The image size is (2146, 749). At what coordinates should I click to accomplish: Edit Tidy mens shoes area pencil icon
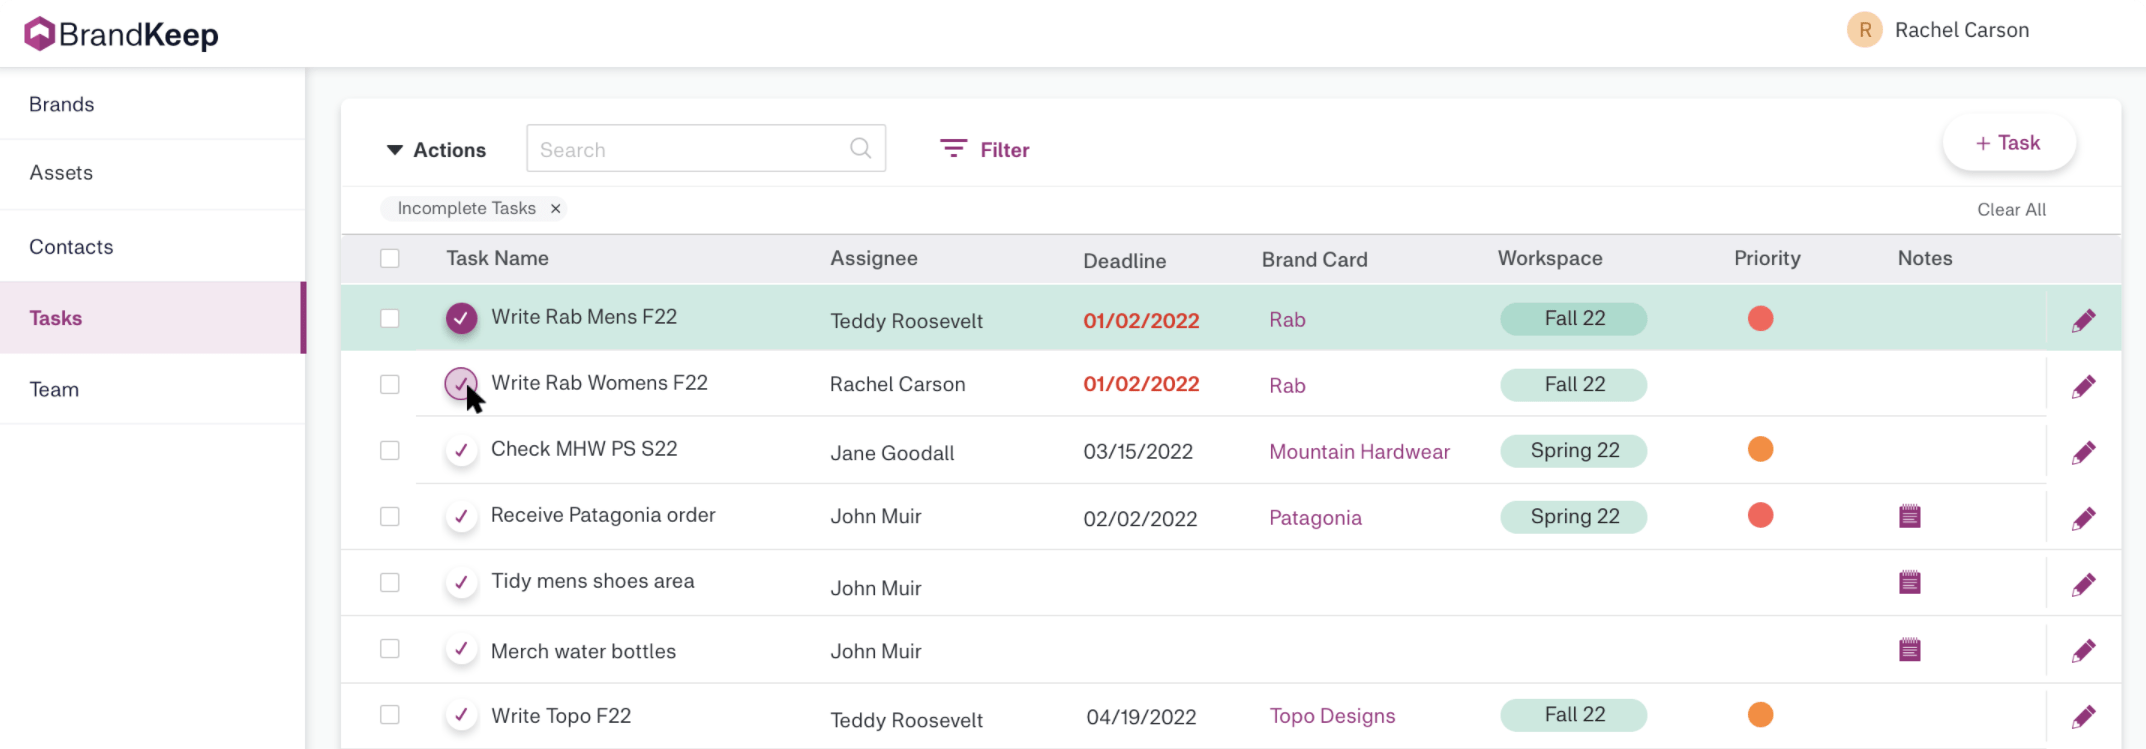click(x=2084, y=584)
